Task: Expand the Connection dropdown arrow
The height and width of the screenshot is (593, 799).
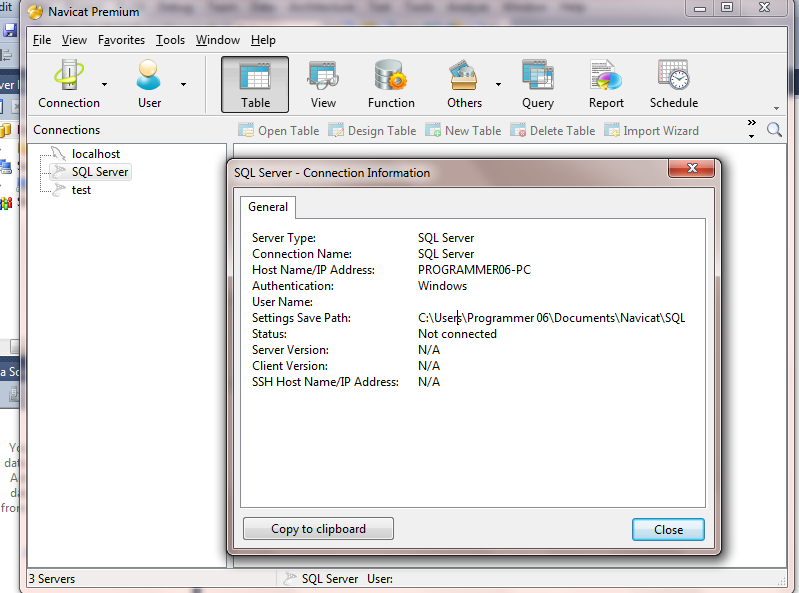Action: coord(104,85)
